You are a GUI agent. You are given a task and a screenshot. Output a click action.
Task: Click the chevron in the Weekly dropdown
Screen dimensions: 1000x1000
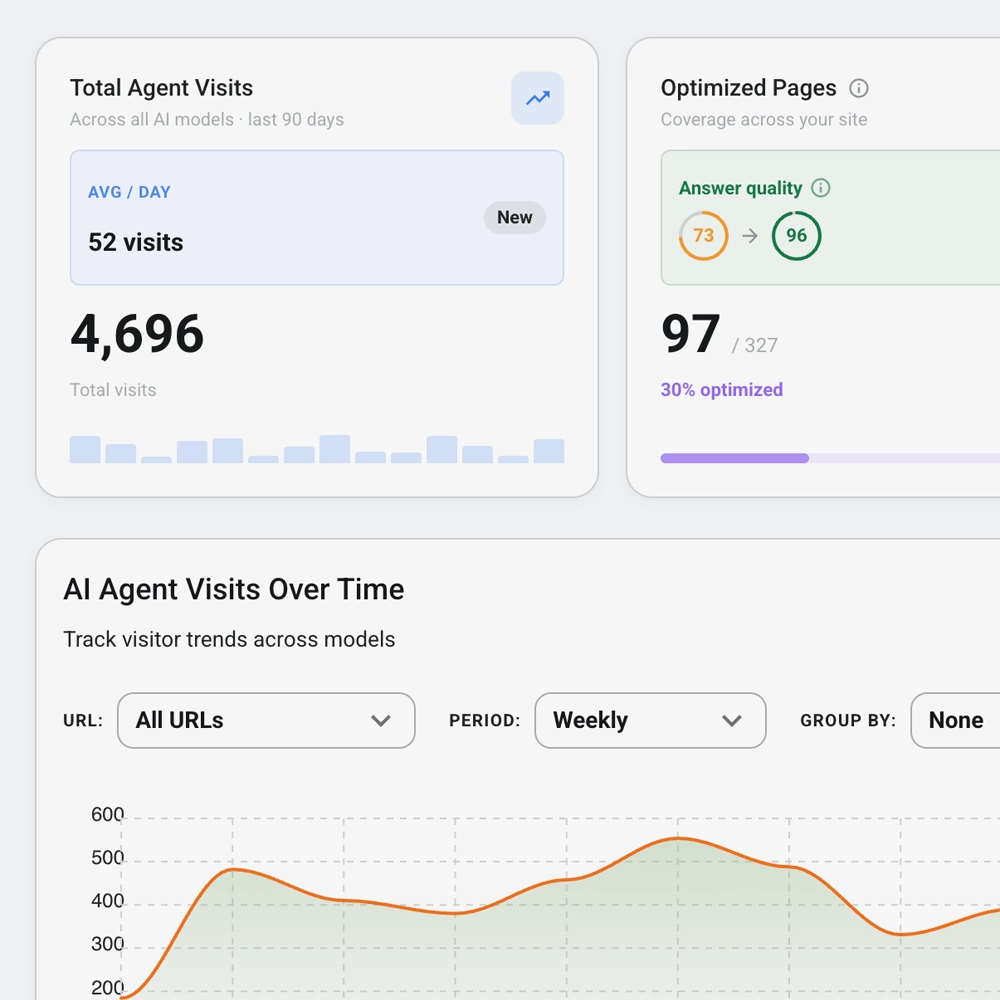point(732,721)
